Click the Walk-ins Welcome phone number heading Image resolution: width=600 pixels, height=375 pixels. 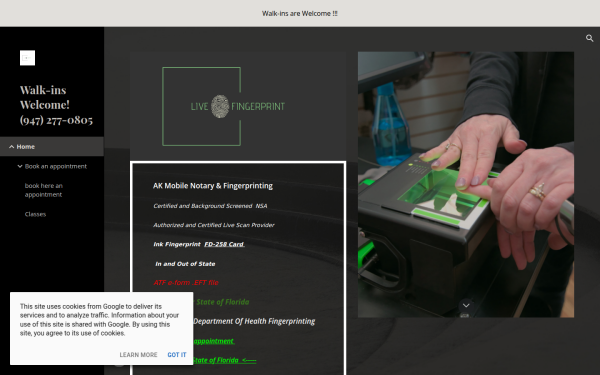point(56,105)
